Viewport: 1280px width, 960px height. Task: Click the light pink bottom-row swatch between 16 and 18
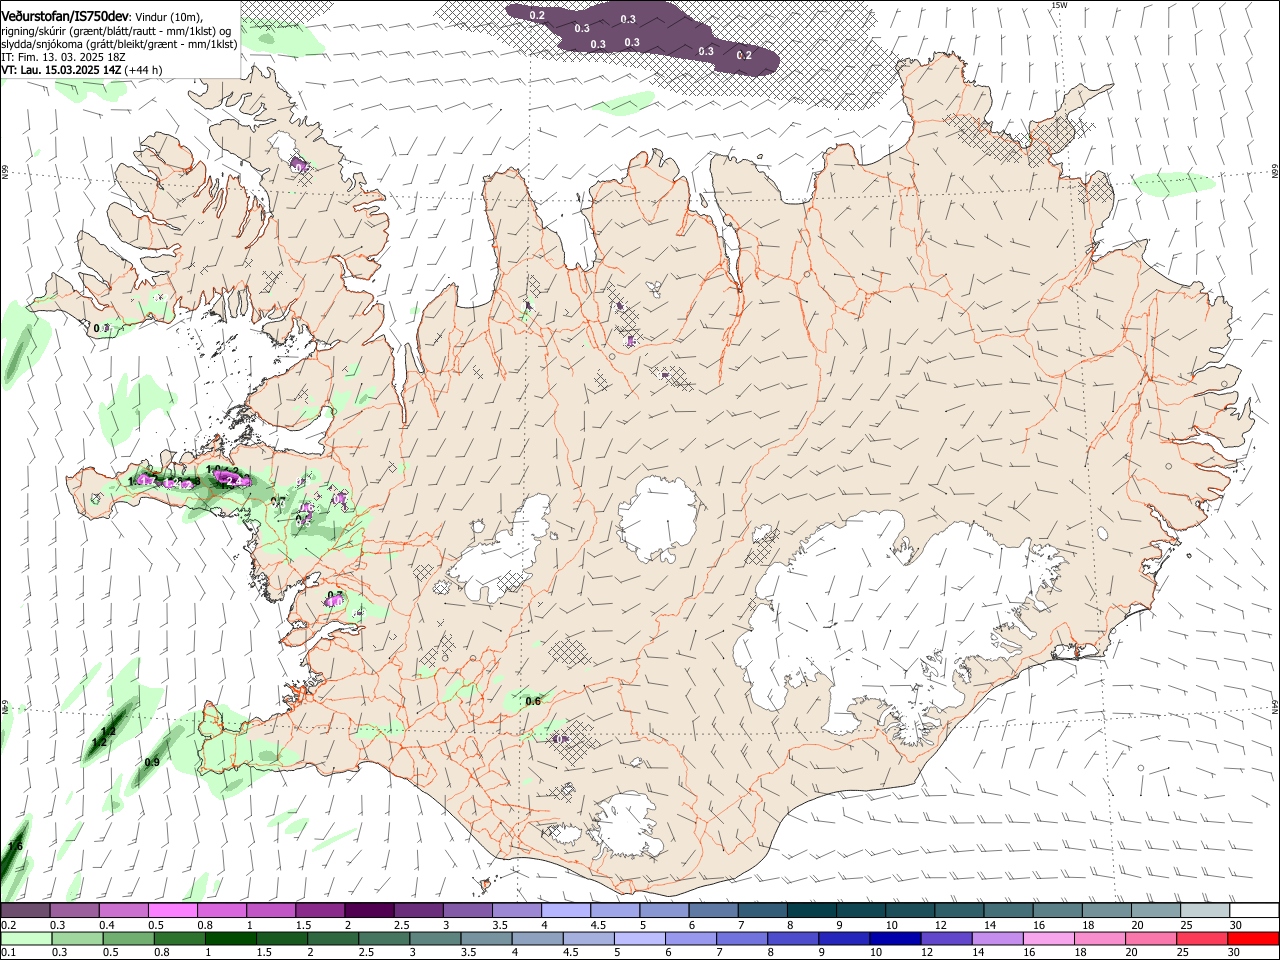1050,938
